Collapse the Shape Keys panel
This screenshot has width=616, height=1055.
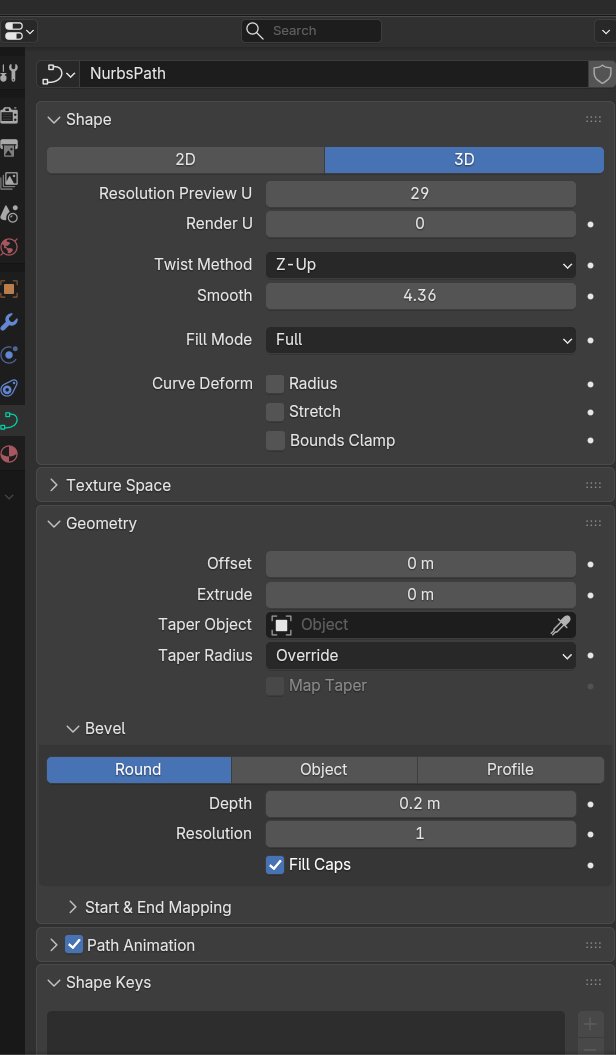tap(54, 982)
